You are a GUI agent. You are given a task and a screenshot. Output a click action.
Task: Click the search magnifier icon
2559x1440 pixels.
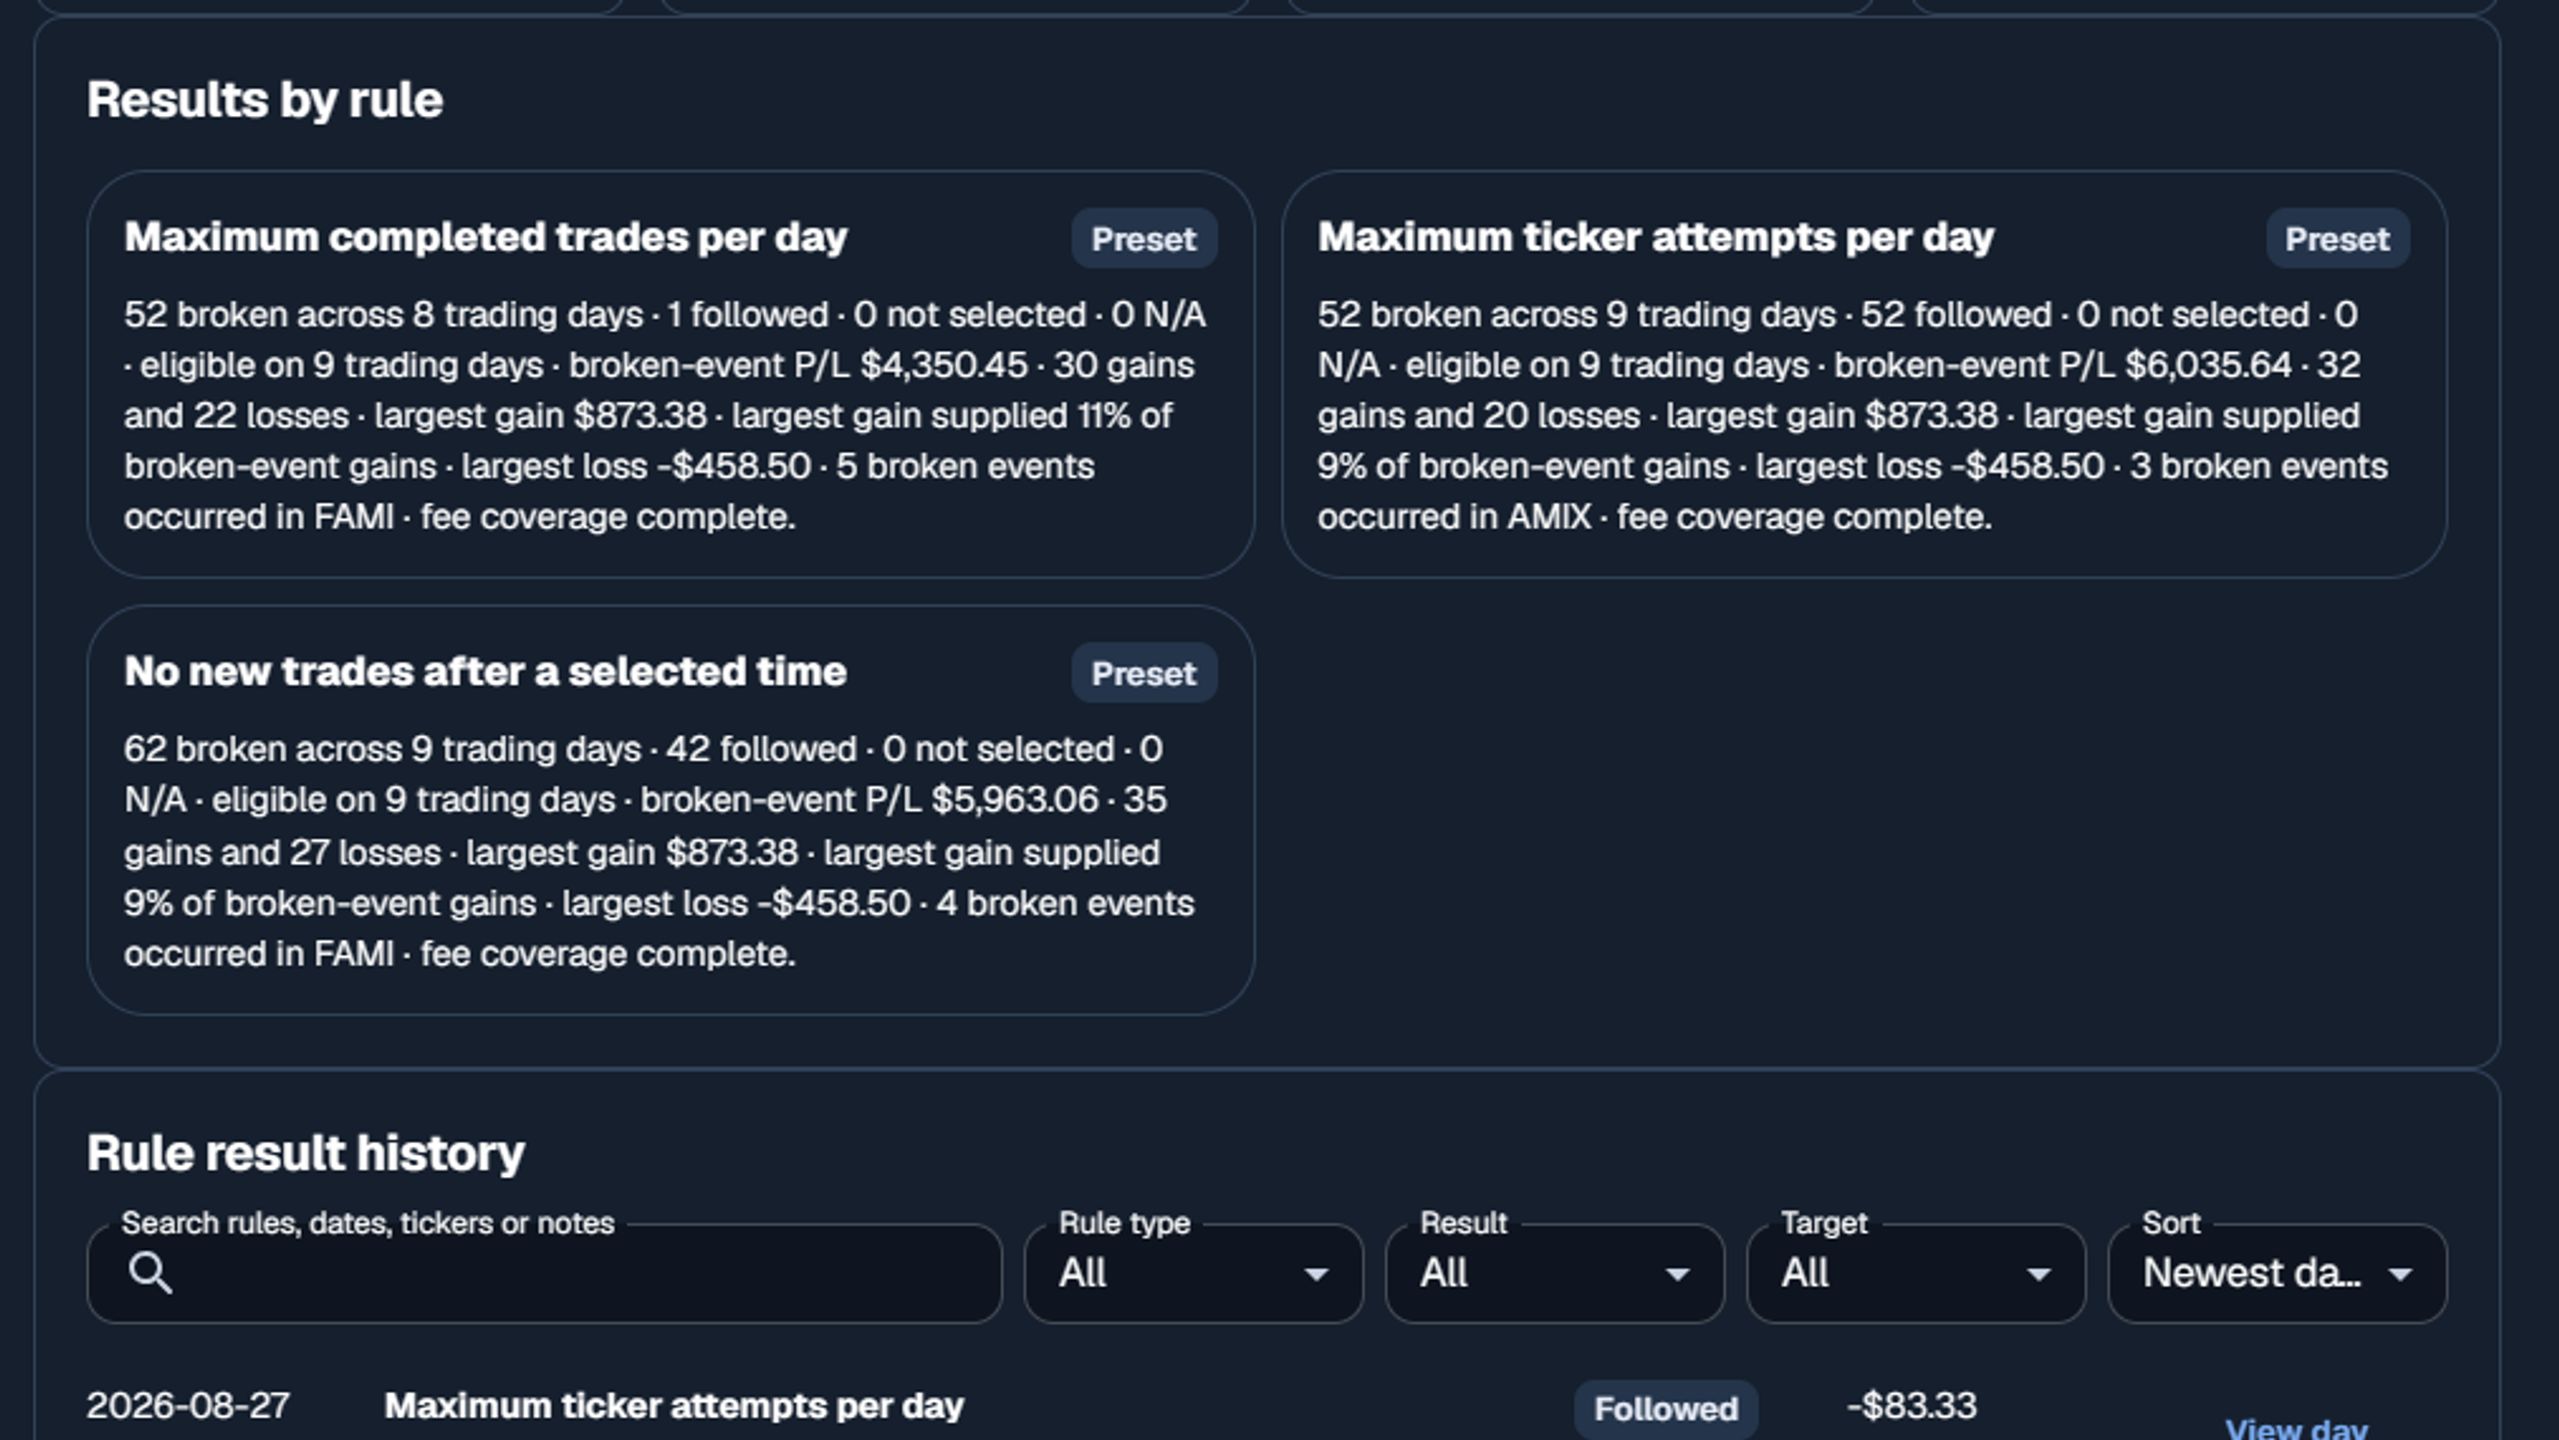150,1273
